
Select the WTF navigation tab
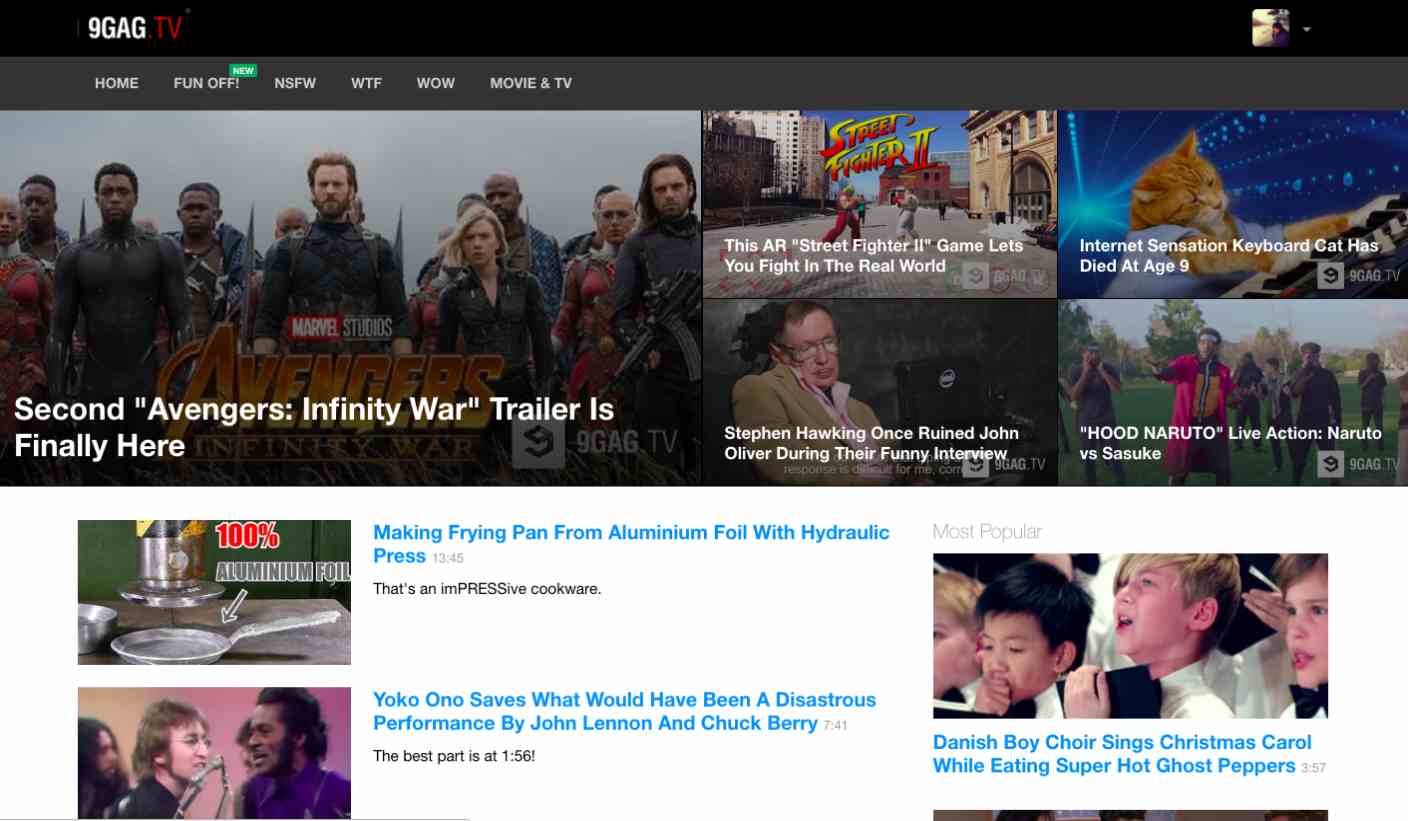pyautogui.click(x=366, y=83)
